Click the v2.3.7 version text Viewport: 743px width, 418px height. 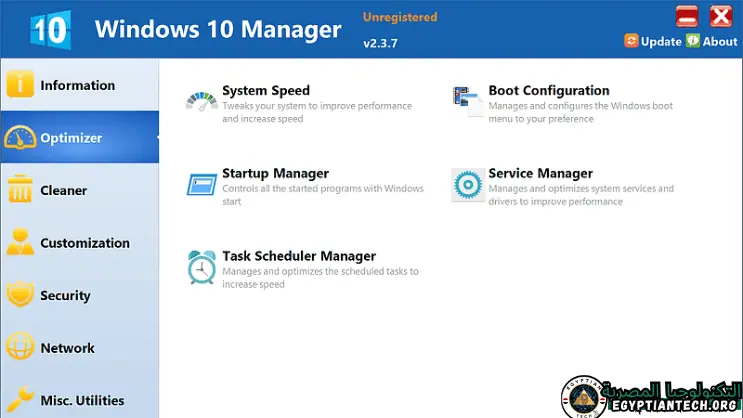(380, 43)
